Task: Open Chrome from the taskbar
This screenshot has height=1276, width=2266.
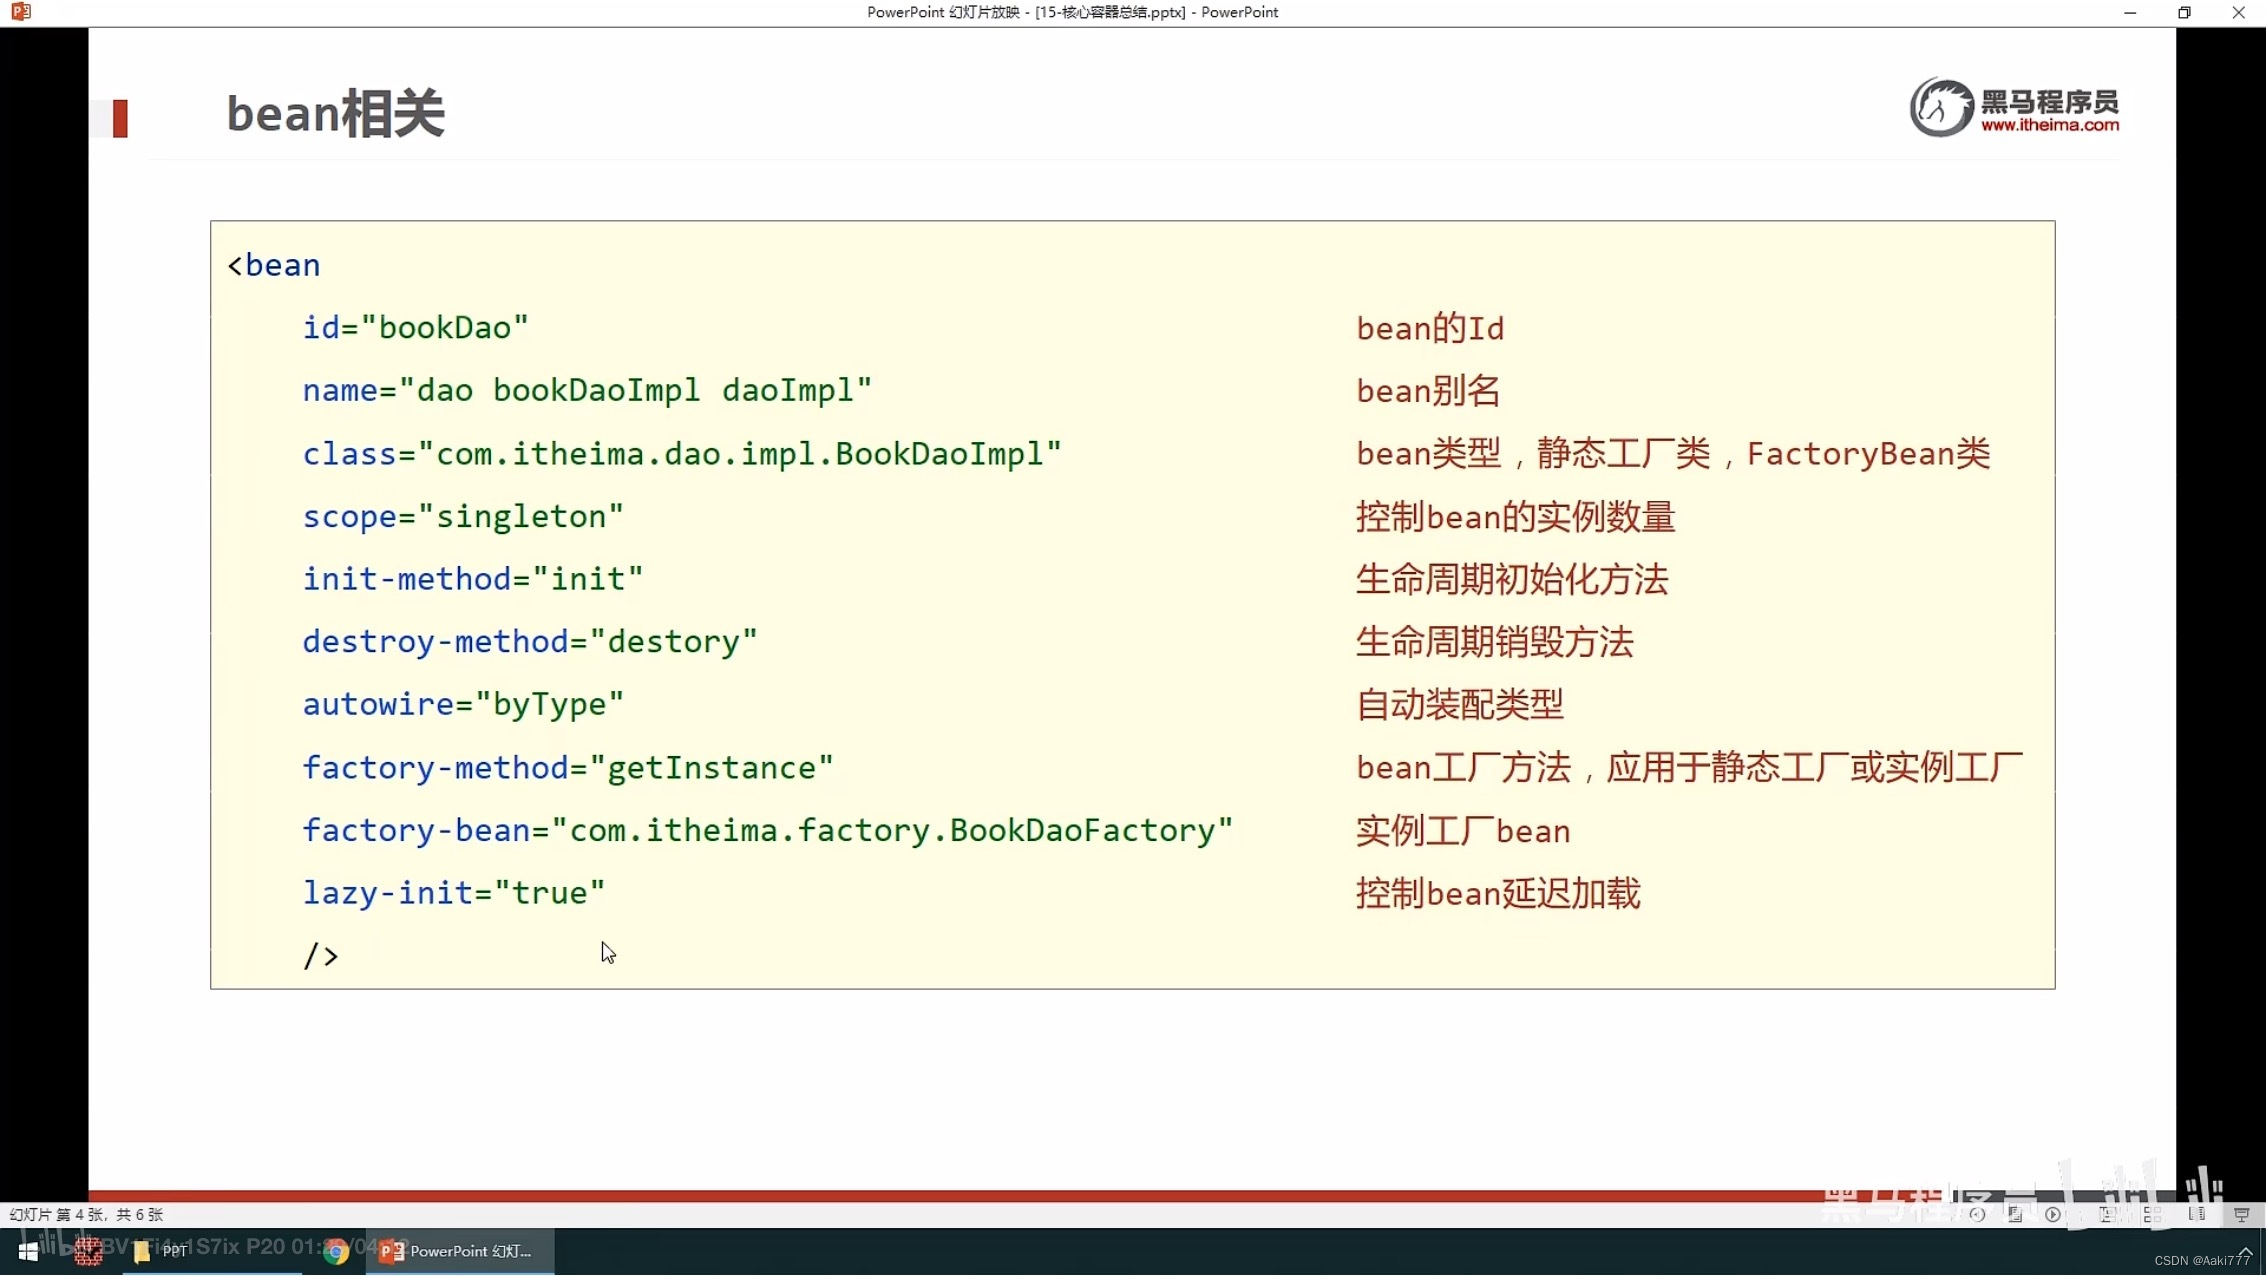Action: pyautogui.click(x=336, y=1251)
